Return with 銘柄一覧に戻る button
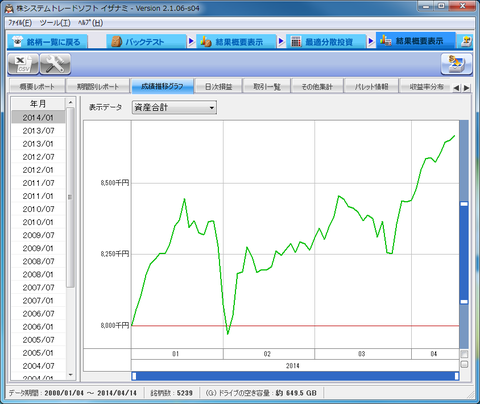The width and height of the screenshot is (480, 404). tap(47, 42)
